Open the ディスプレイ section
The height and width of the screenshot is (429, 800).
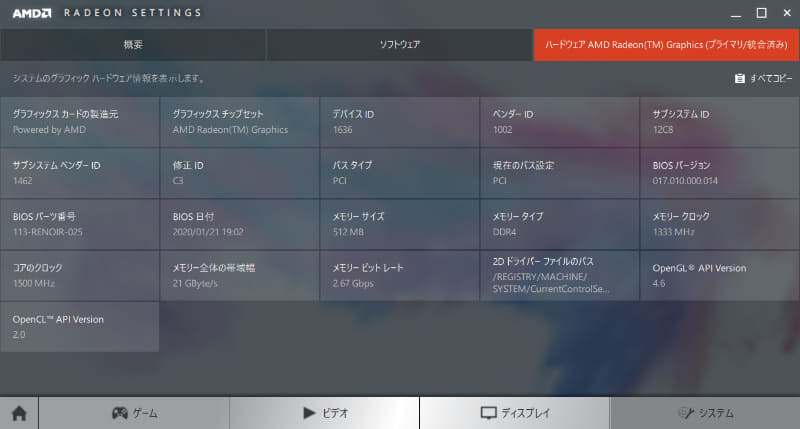[515, 413]
